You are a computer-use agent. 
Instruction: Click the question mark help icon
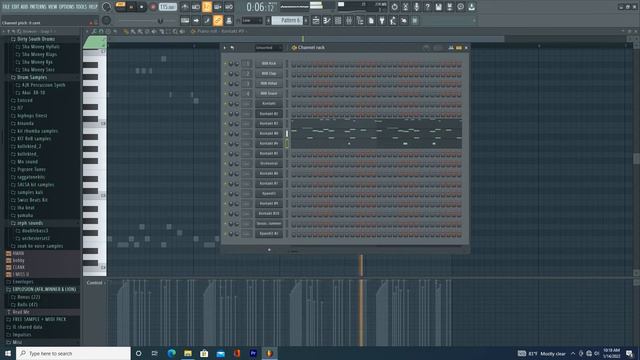427,7
